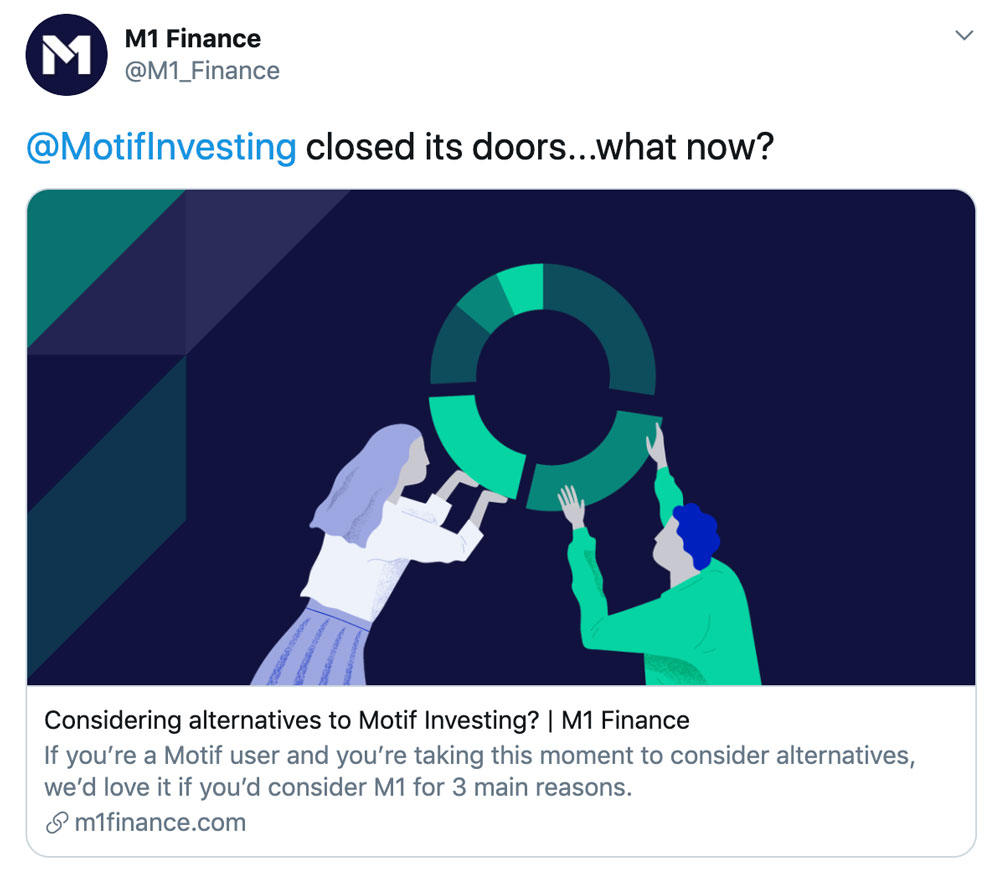Visit the @M1_Finance handle

coord(202,71)
